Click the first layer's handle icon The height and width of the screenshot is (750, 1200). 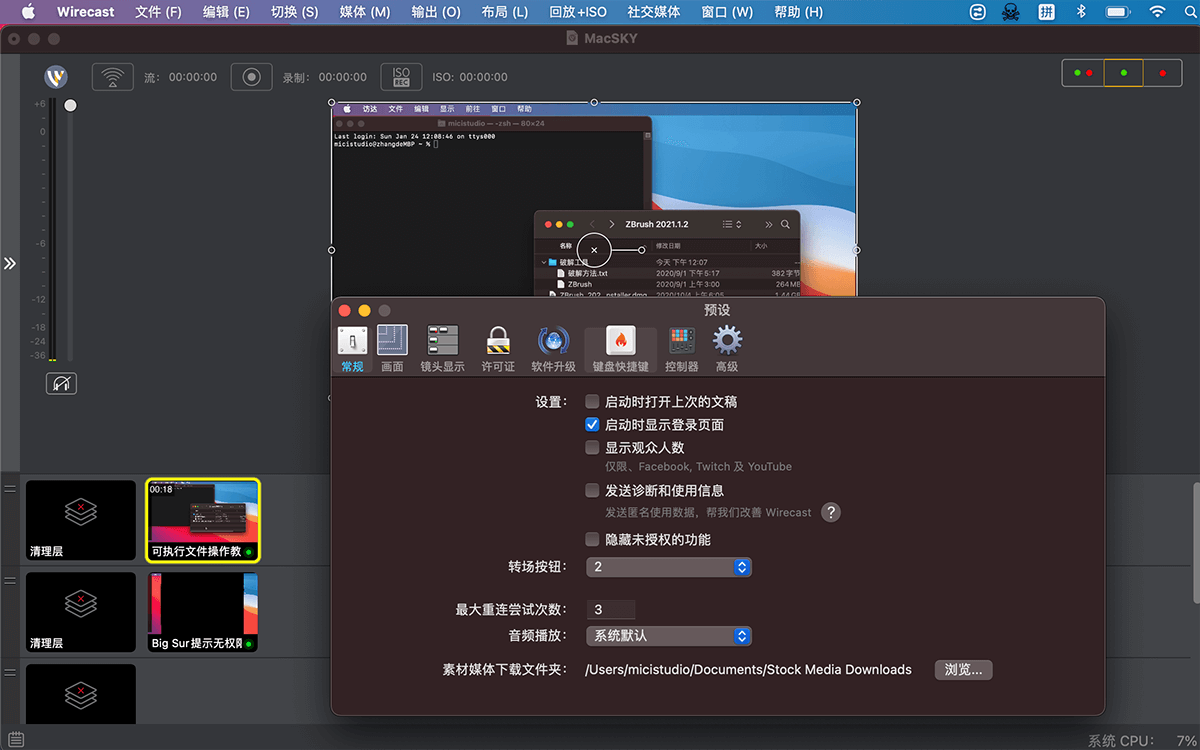pos(10,488)
